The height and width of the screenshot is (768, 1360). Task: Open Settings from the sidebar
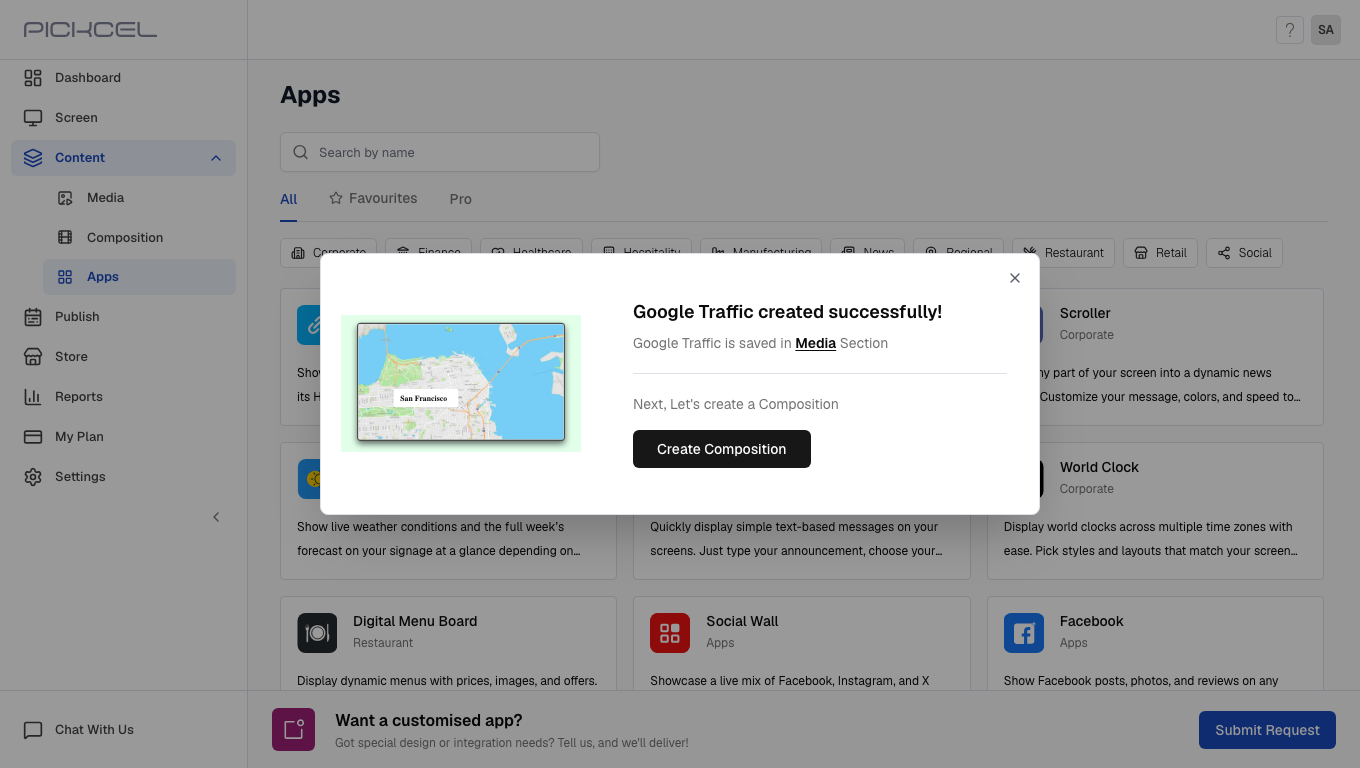[x=124, y=477]
